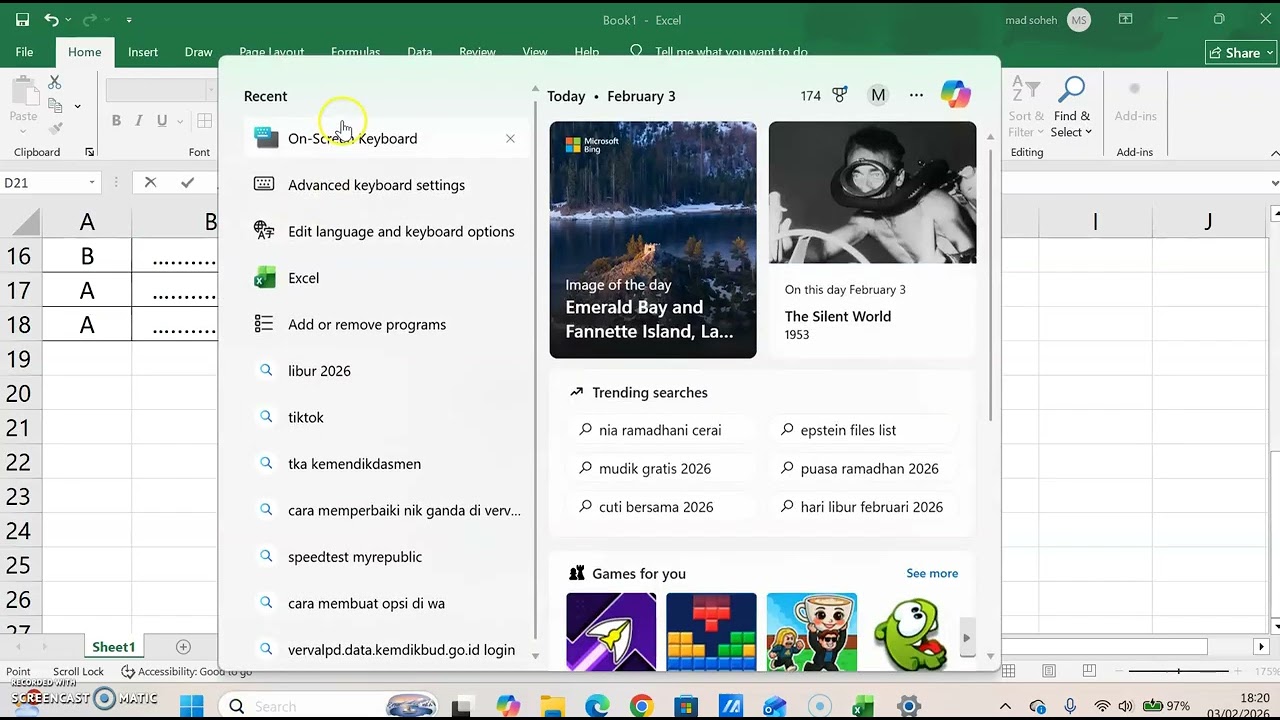Open the Name Box dropdown for D21
The height and width of the screenshot is (720, 1280).
point(92,182)
